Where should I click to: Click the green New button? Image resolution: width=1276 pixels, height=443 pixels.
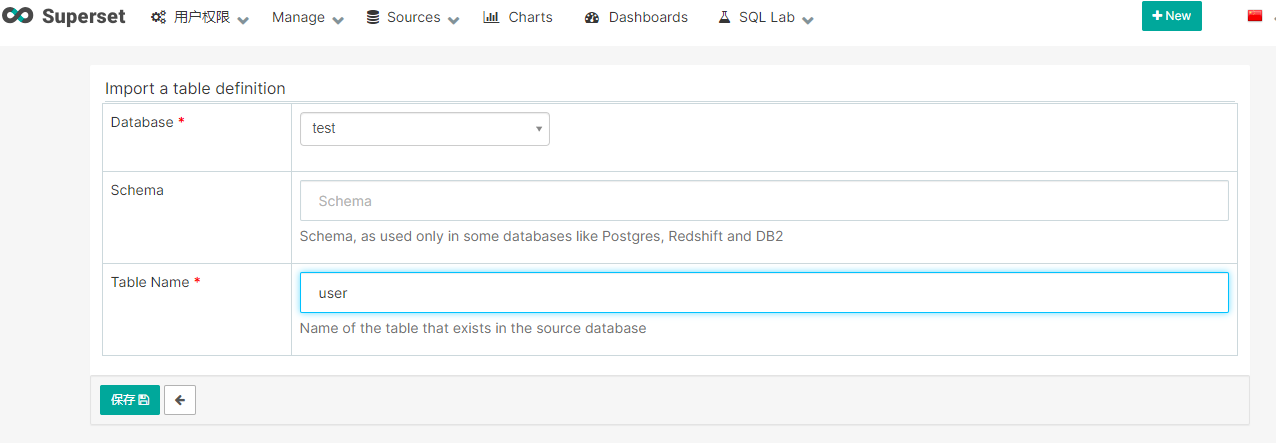(x=1171, y=16)
